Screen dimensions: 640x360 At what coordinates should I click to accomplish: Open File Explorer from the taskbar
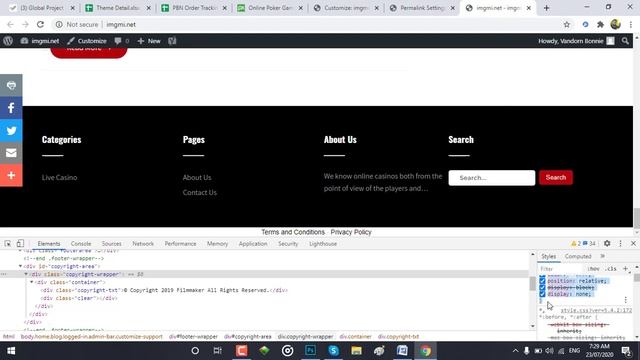356,351
